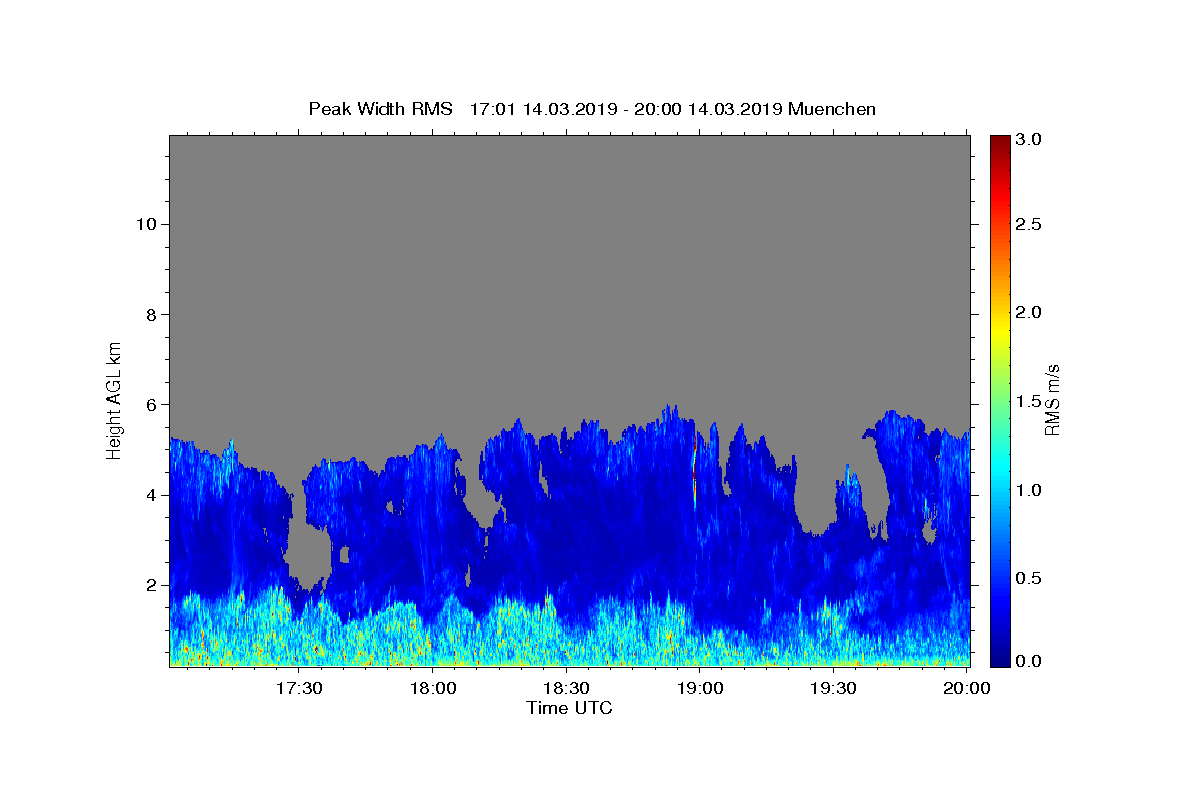Click the colorbar value '2.0'

pyautogui.click(x=1029, y=313)
